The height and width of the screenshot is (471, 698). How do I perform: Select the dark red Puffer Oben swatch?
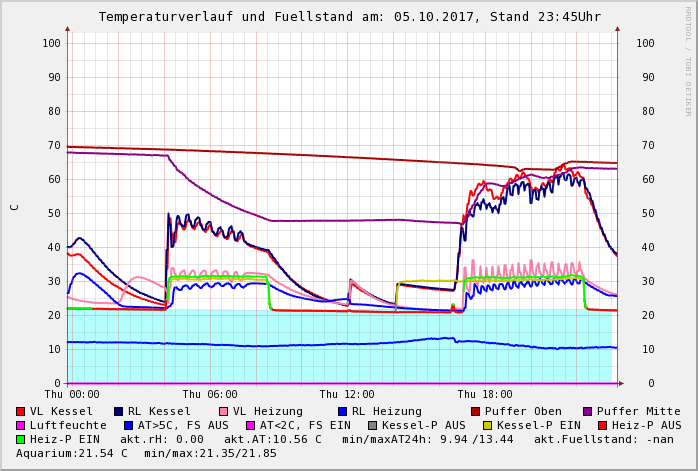pyautogui.click(x=475, y=411)
